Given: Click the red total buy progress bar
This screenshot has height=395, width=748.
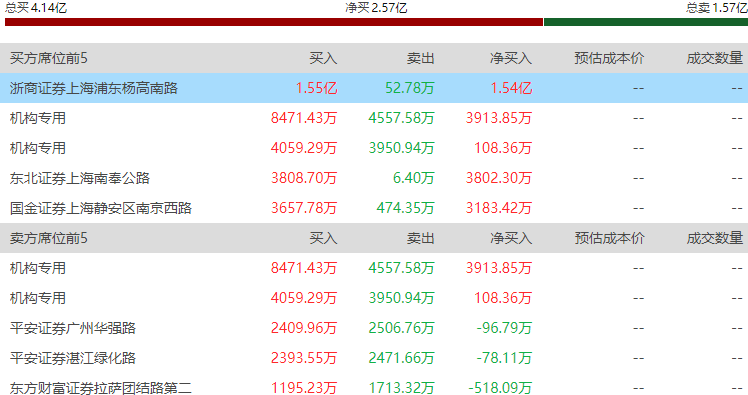Looking at the screenshot, I should pos(274,22).
